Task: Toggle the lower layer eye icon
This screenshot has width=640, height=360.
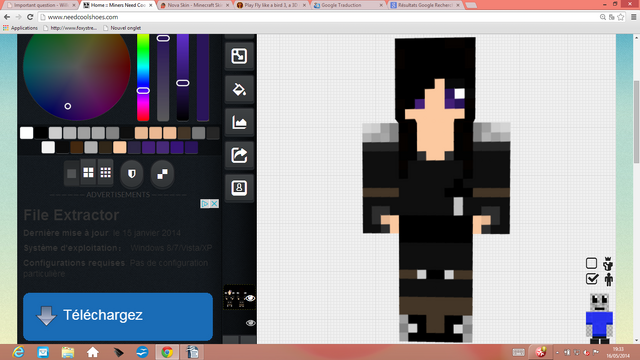Action: coord(250,323)
